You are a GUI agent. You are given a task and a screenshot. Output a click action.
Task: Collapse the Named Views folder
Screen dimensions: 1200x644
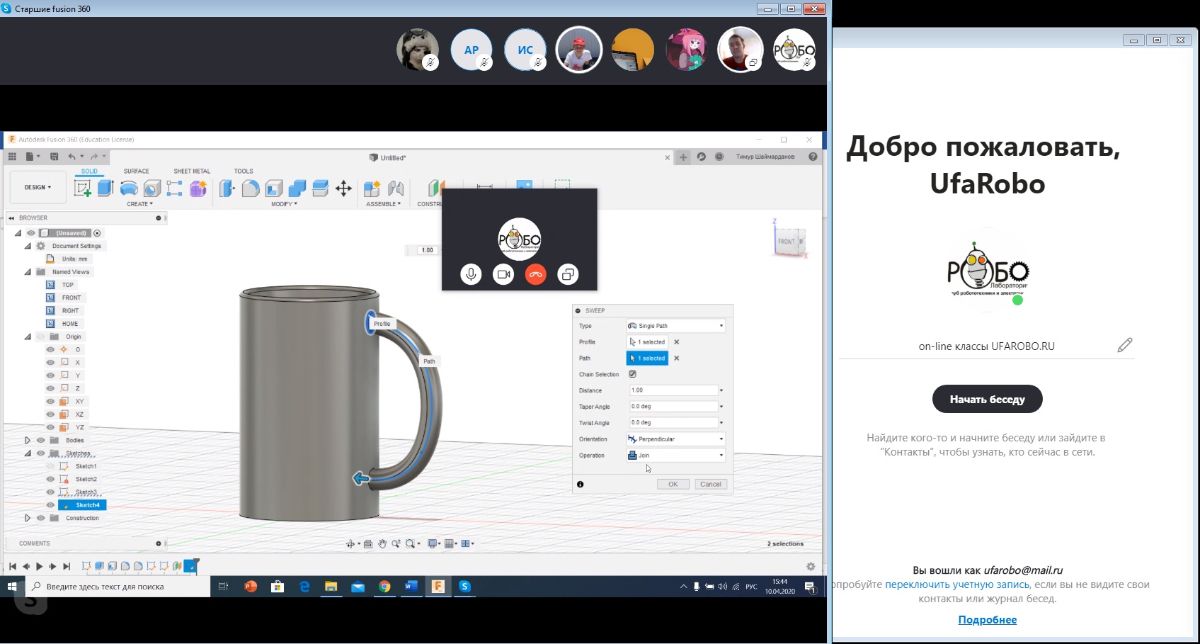(x=28, y=272)
